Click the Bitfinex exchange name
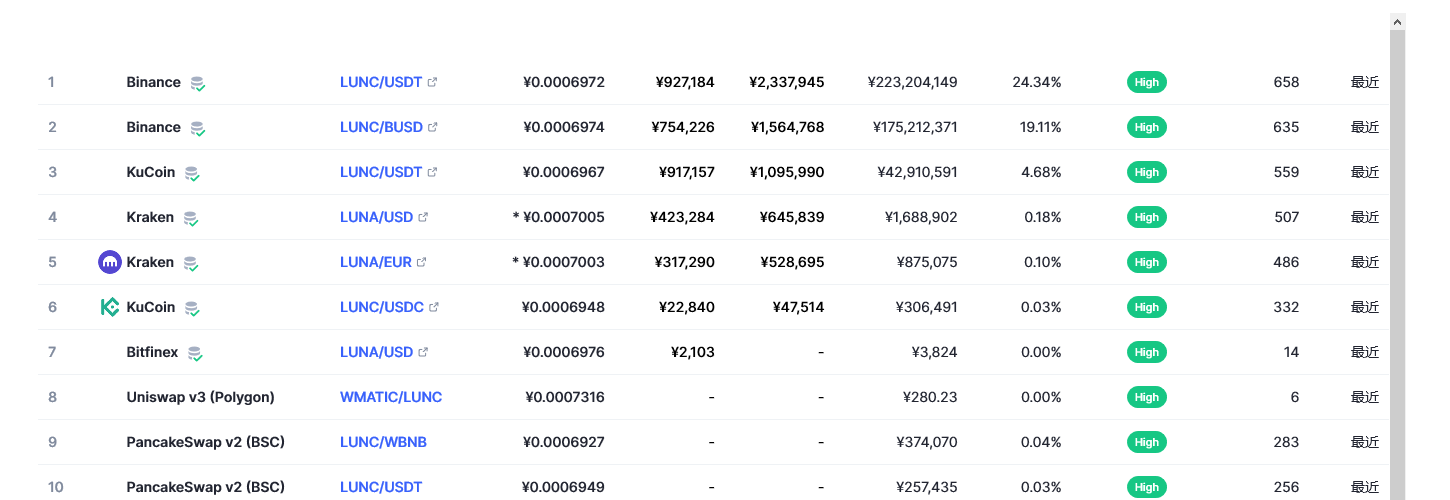This screenshot has width=1450, height=500. point(154,352)
